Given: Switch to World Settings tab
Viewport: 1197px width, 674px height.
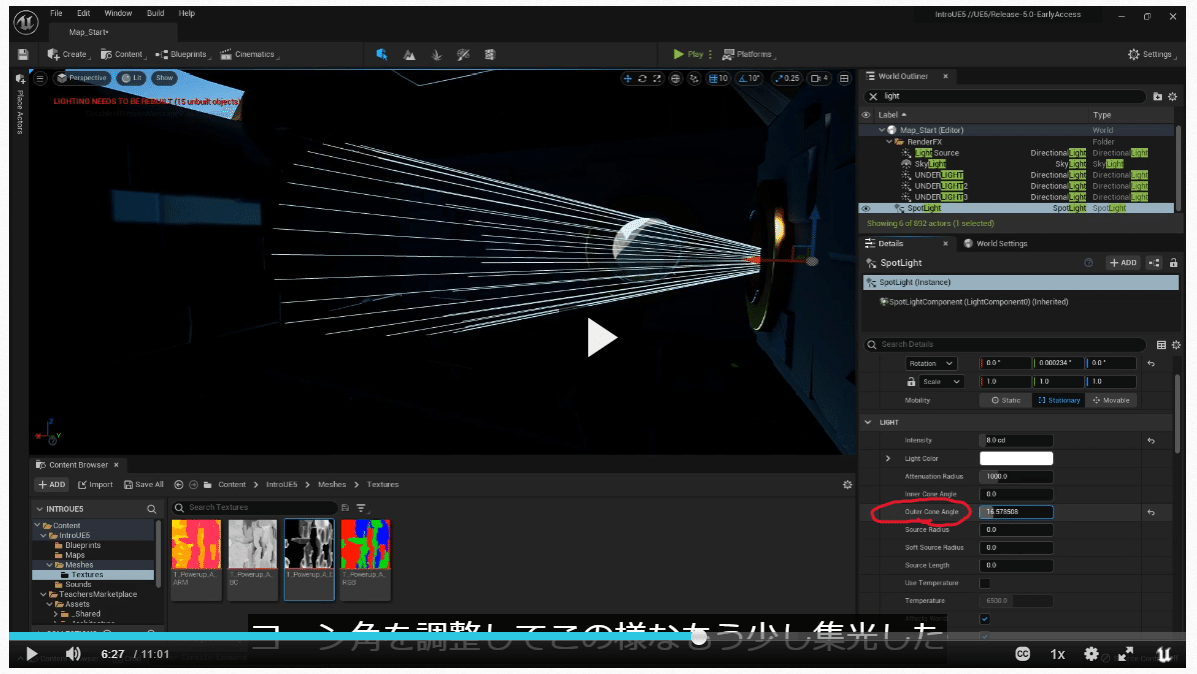Looking at the screenshot, I should [995, 243].
